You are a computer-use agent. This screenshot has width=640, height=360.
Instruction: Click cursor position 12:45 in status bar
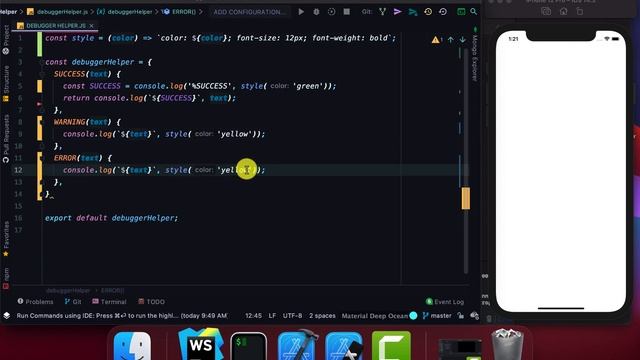click(x=253, y=316)
